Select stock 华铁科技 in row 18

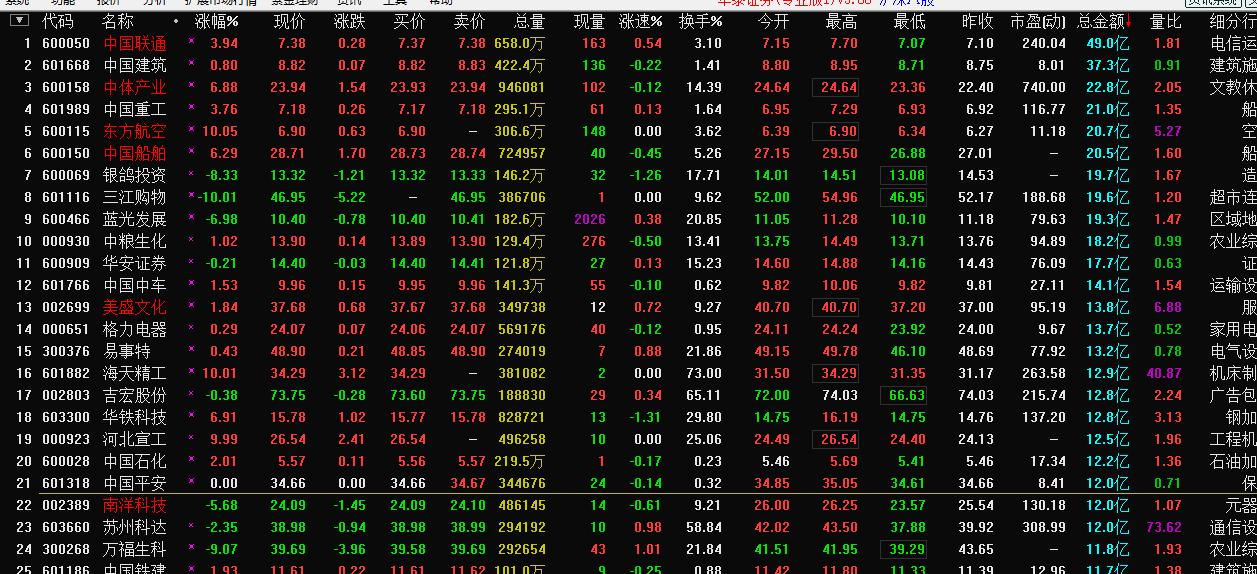tap(135, 417)
